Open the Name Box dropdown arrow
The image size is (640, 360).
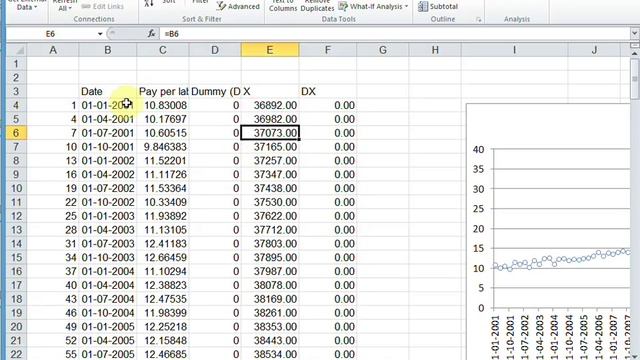click(100, 34)
